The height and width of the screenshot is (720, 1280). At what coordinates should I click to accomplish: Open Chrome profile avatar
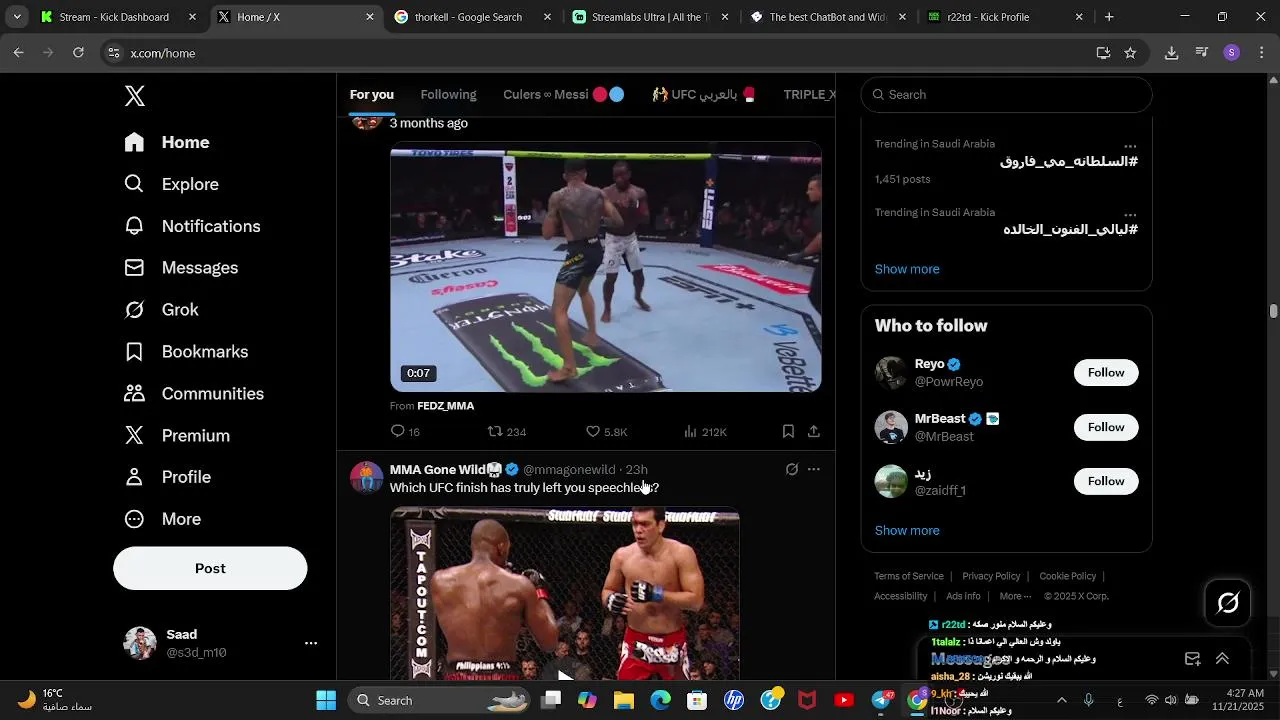(x=1232, y=53)
